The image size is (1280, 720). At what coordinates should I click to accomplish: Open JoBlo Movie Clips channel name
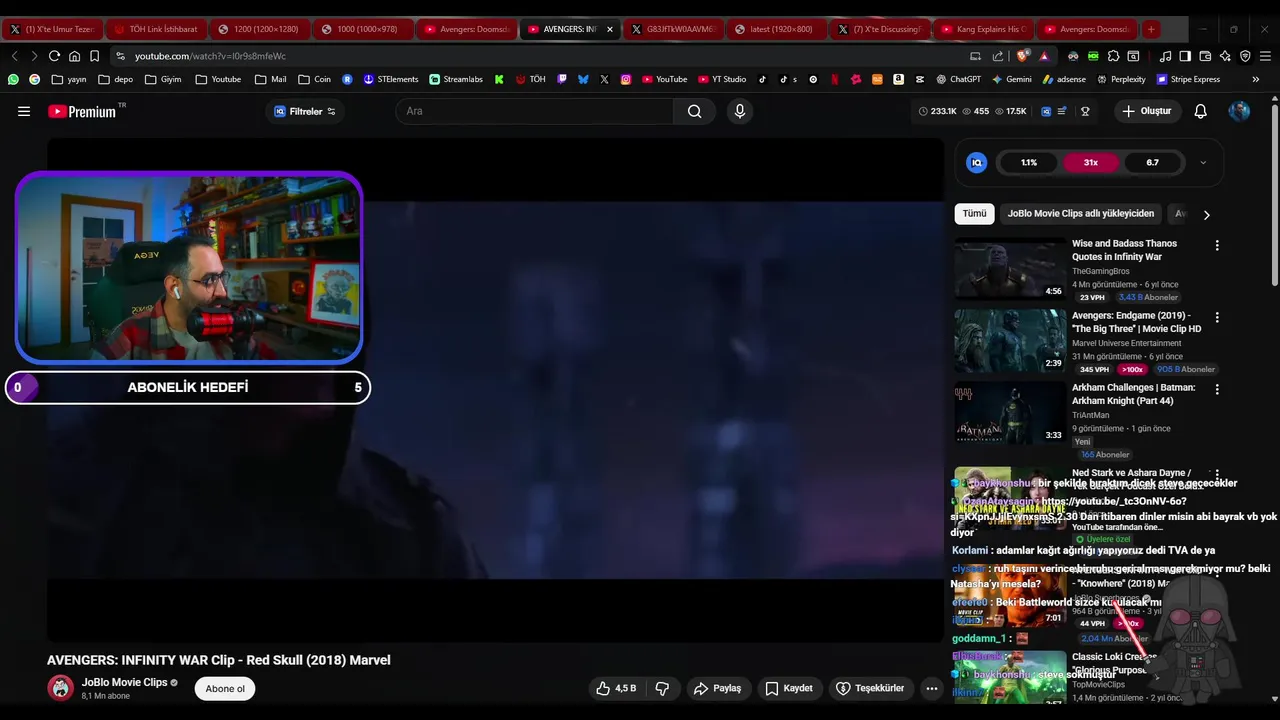click(x=124, y=682)
